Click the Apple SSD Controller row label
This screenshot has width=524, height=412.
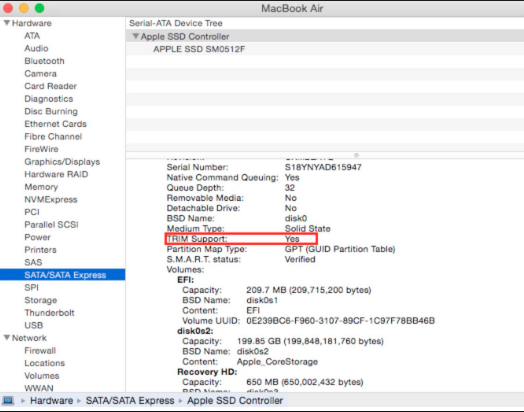click(185, 36)
